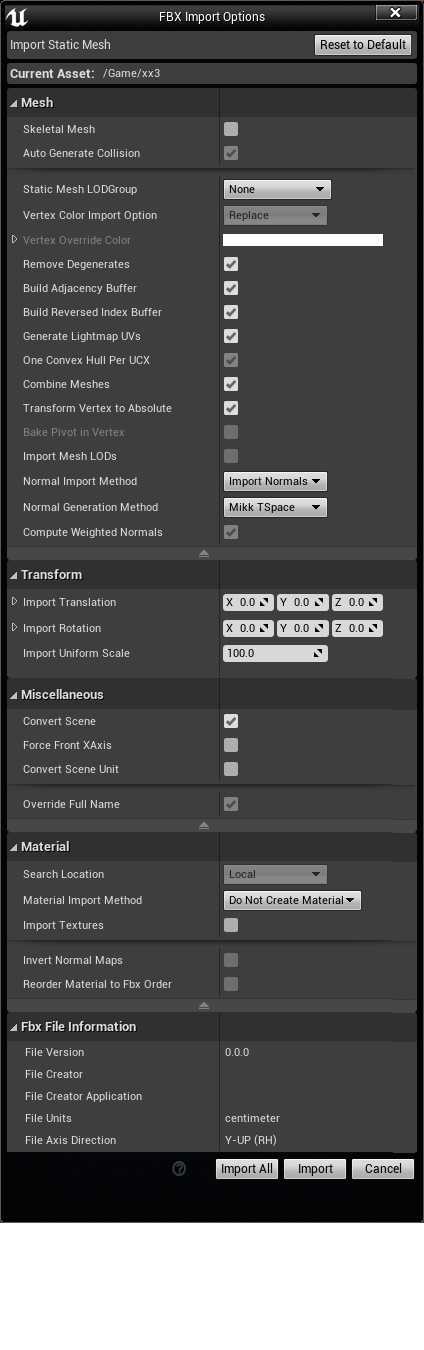Toggle advanced Material options arrow
424x1350 pixels.
click(x=204, y=1005)
